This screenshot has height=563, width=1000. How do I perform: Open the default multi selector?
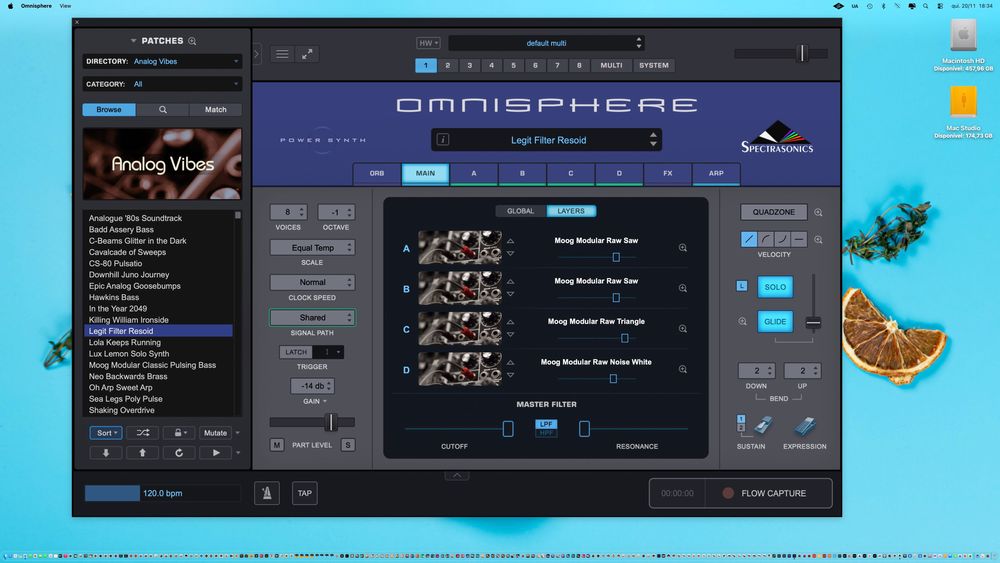547,43
